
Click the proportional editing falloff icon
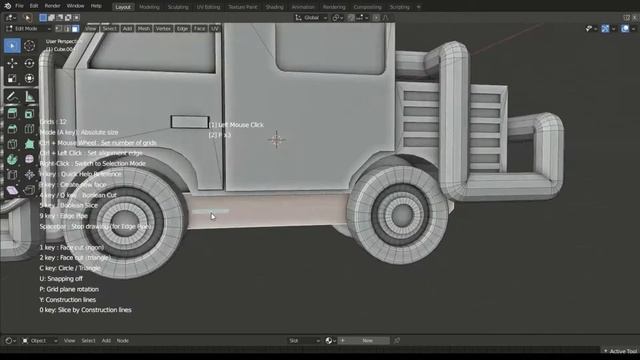[x=385, y=18]
